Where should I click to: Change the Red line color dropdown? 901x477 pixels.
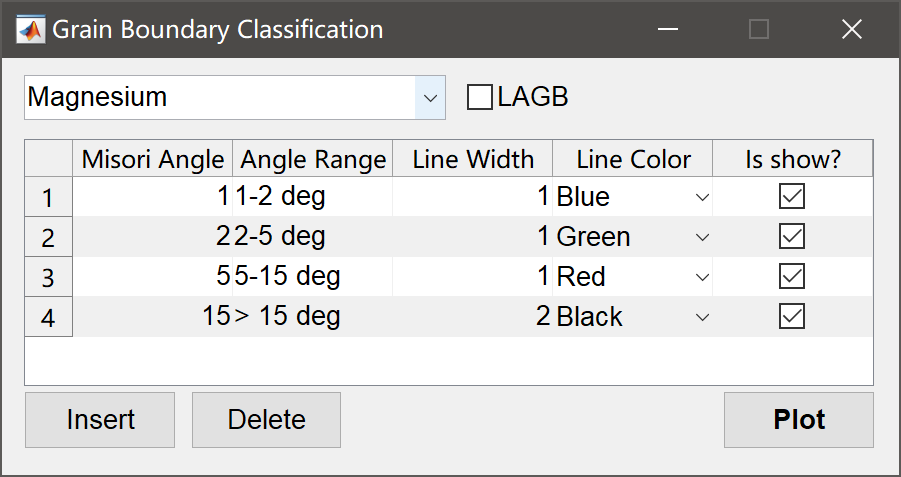tap(702, 277)
